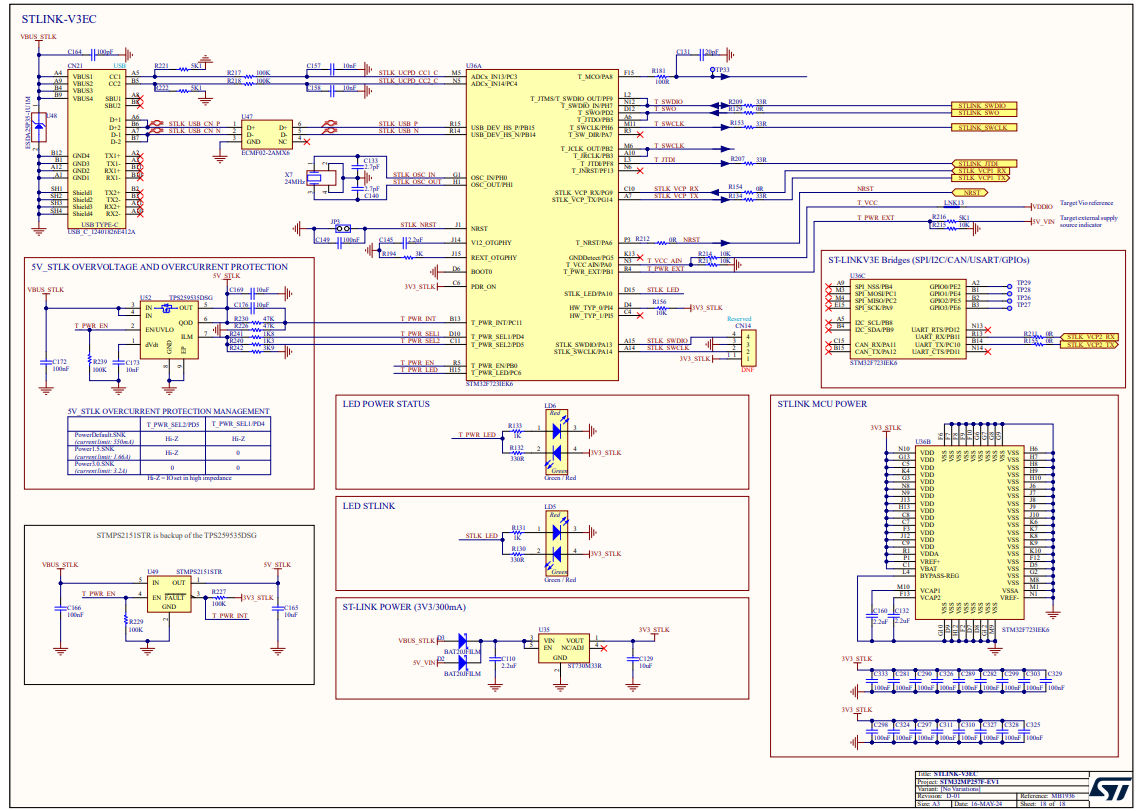Click Project STM32MP257F-EV1 in title block
Viewport: 1143px width, 811px height.
[959, 782]
